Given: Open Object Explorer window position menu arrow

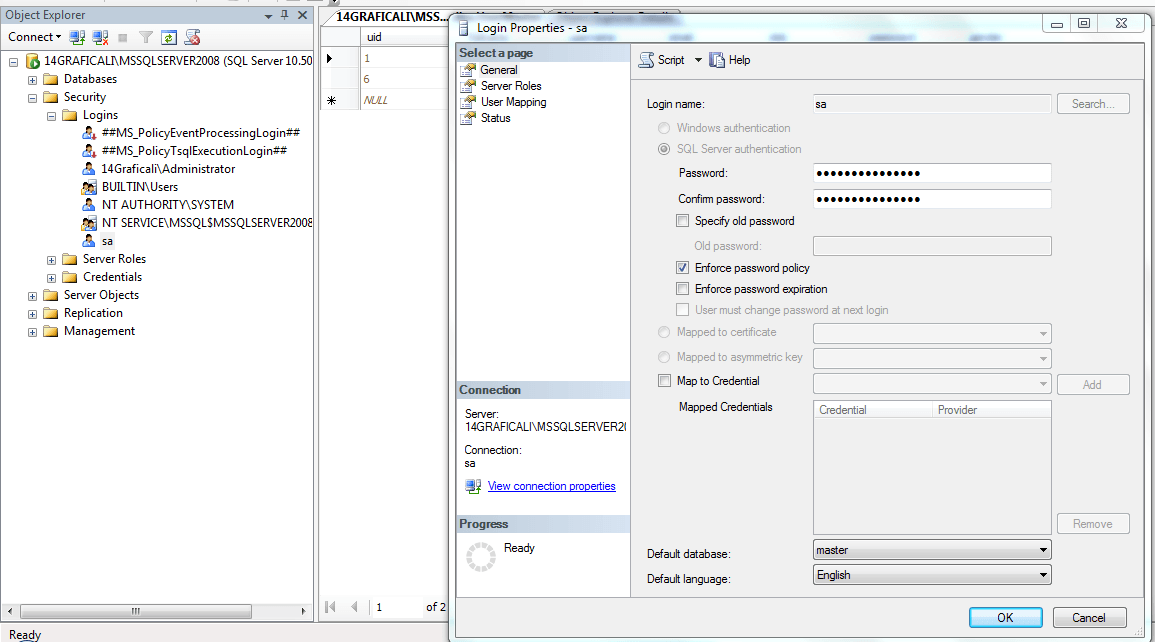Looking at the screenshot, I should 268,15.
